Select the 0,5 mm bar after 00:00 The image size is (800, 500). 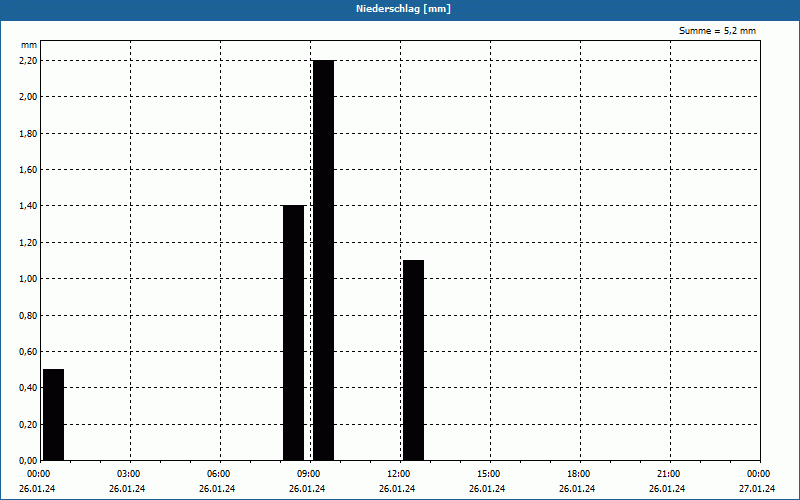[x=54, y=415]
